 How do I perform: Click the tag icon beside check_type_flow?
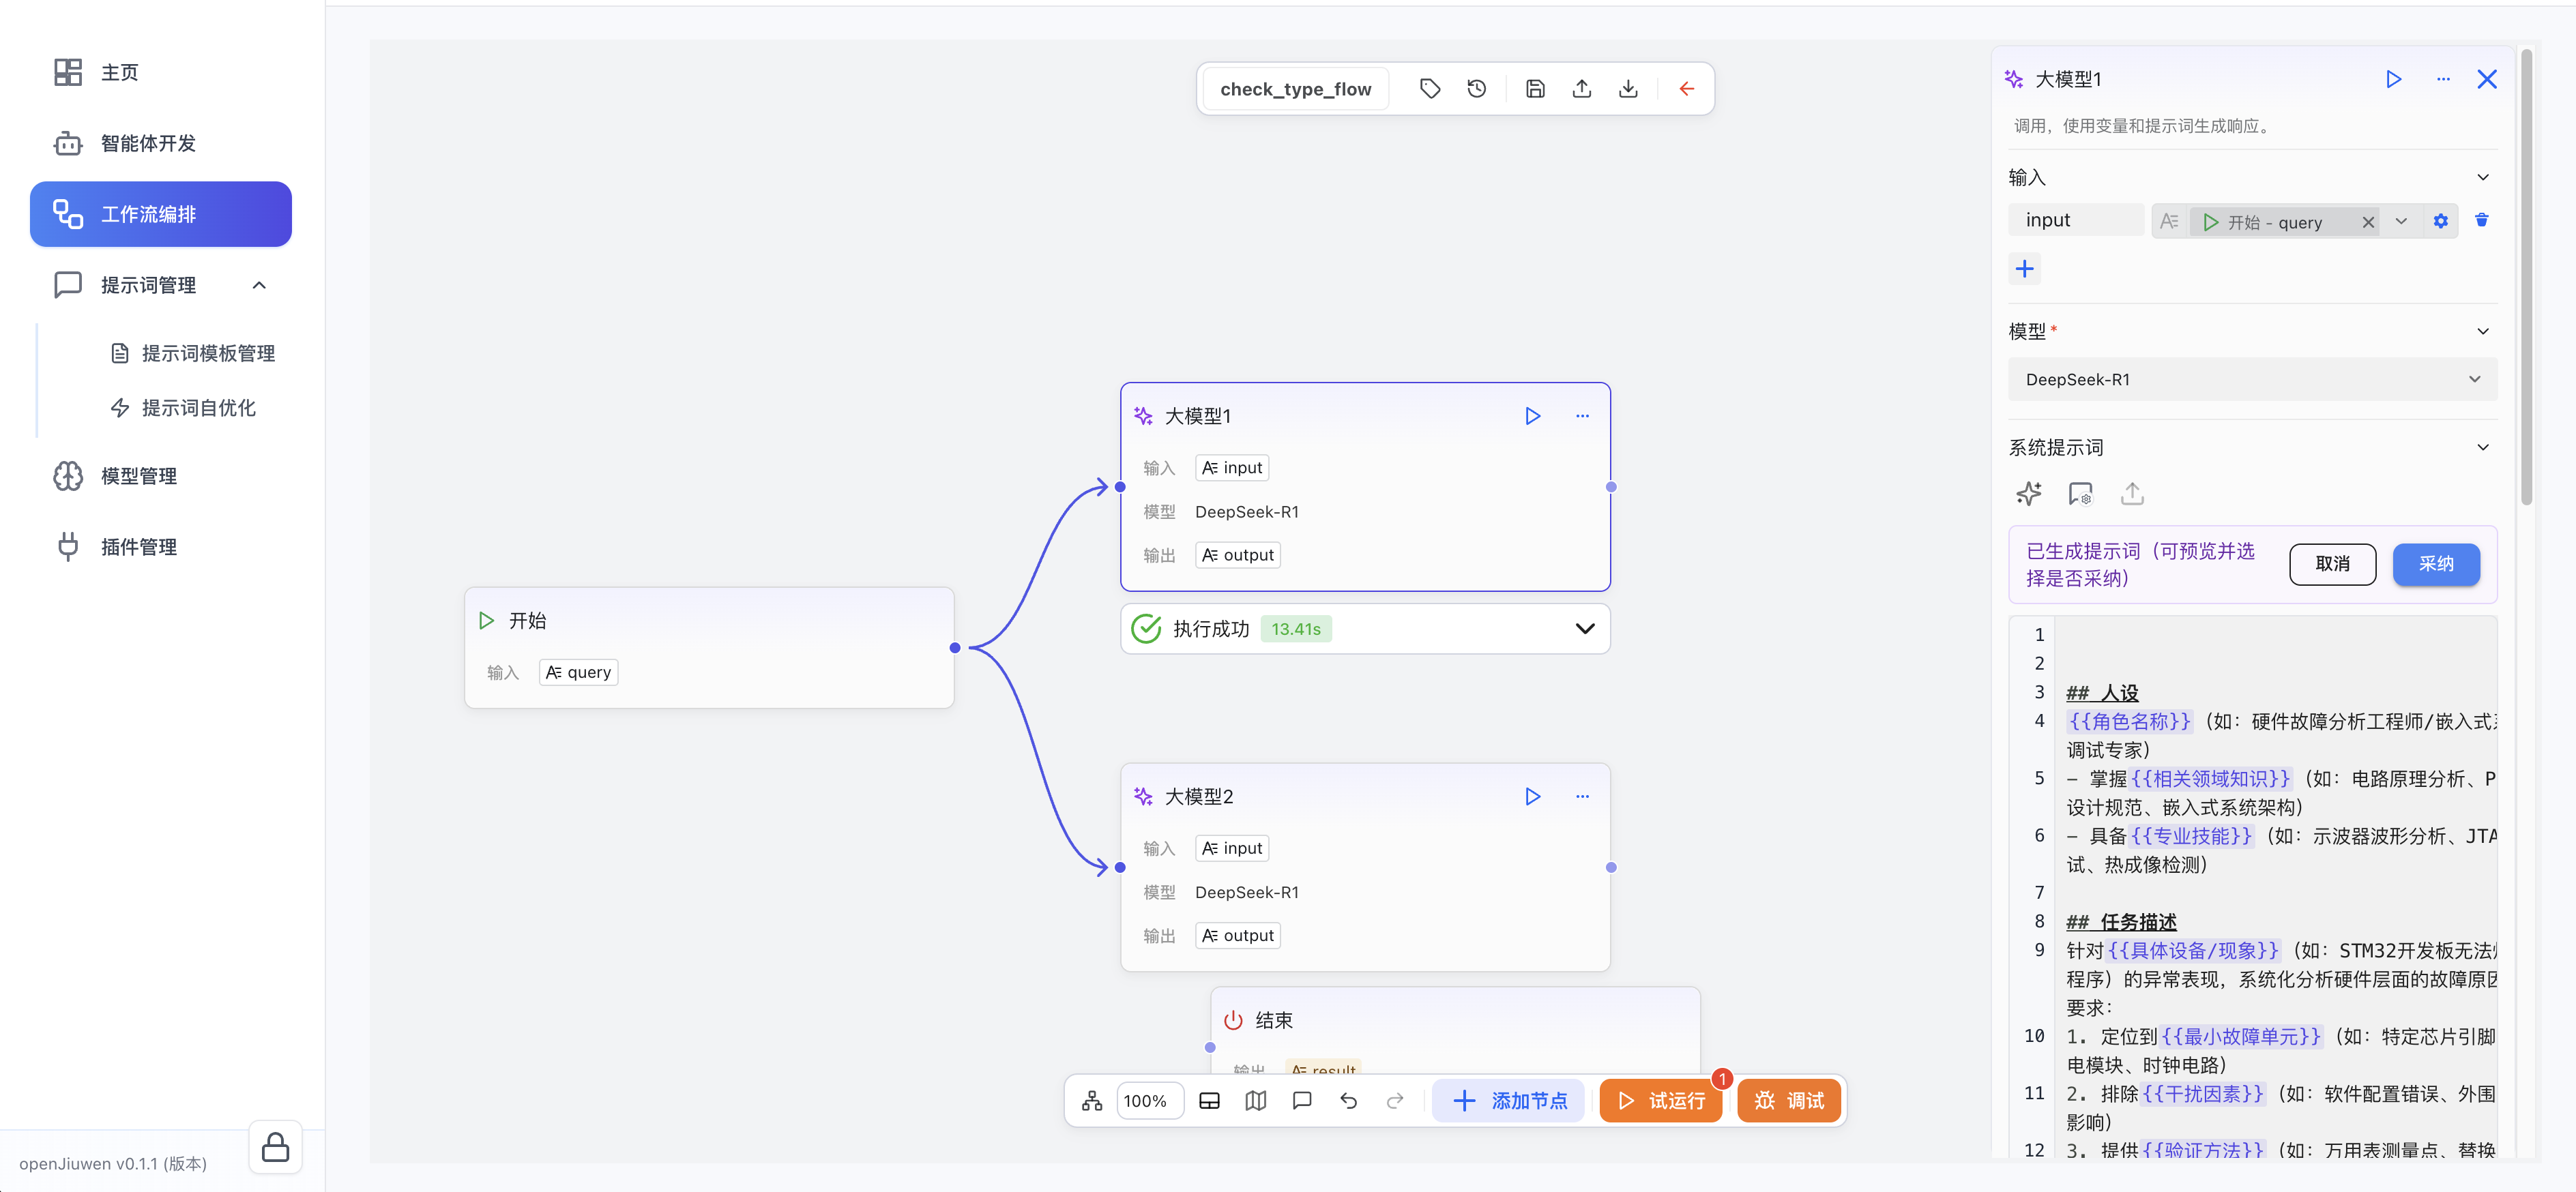point(1430,89)
